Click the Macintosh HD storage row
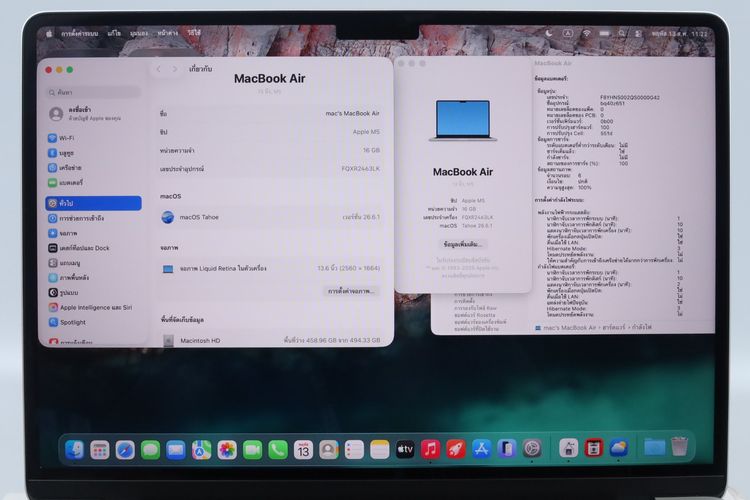This screenshot has height=500, width=750. [x=270, y=340]
